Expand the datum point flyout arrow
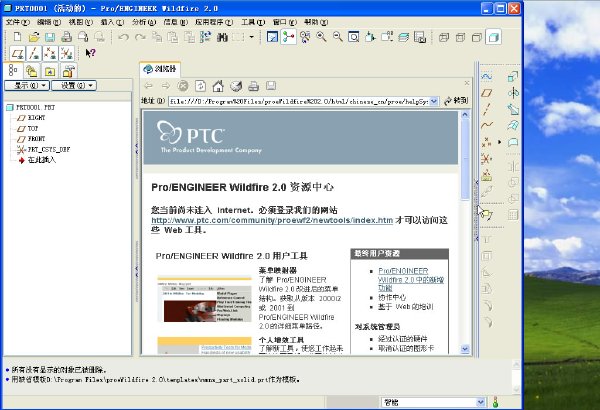 click(x=499, y=142)
